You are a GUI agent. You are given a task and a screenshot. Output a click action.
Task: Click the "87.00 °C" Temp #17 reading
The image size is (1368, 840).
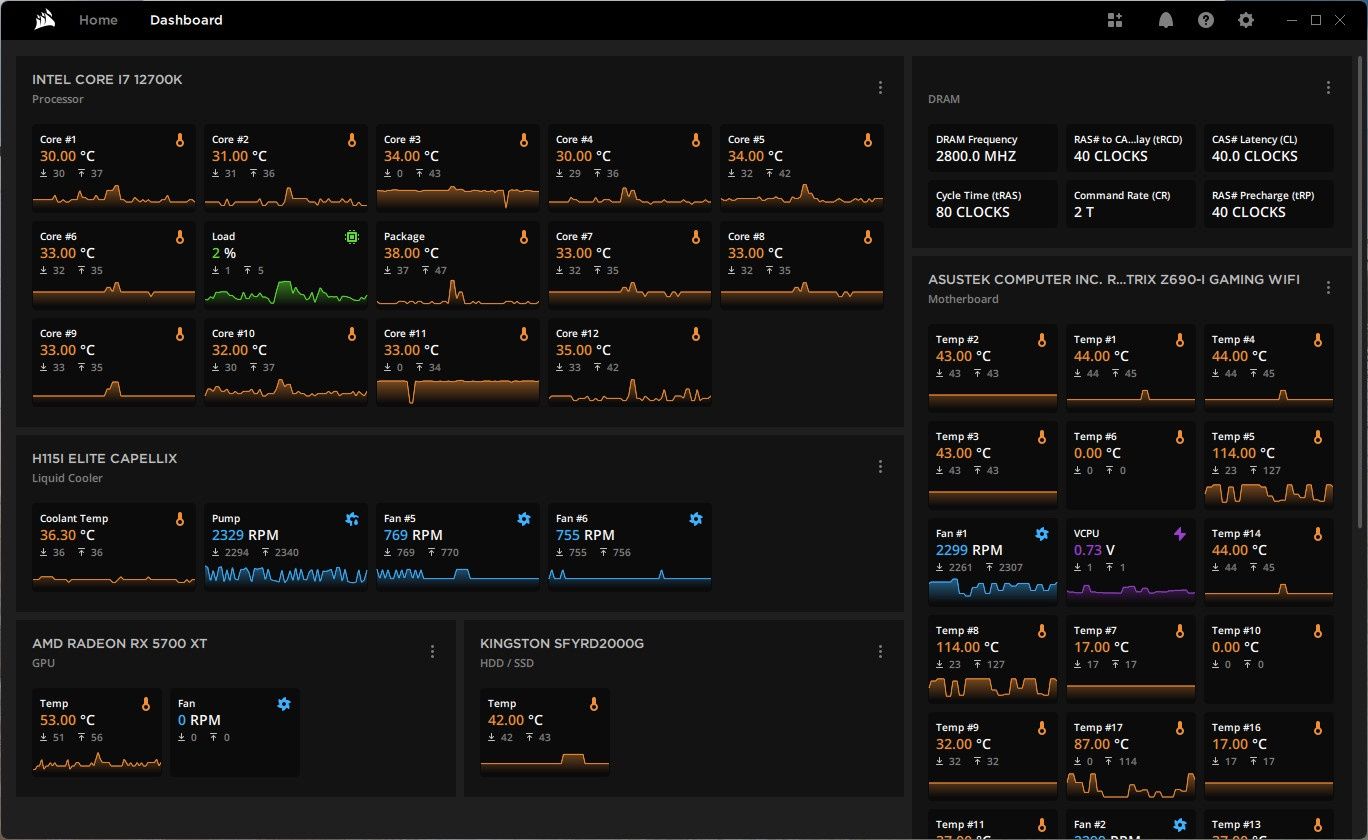pos(1102,744)
